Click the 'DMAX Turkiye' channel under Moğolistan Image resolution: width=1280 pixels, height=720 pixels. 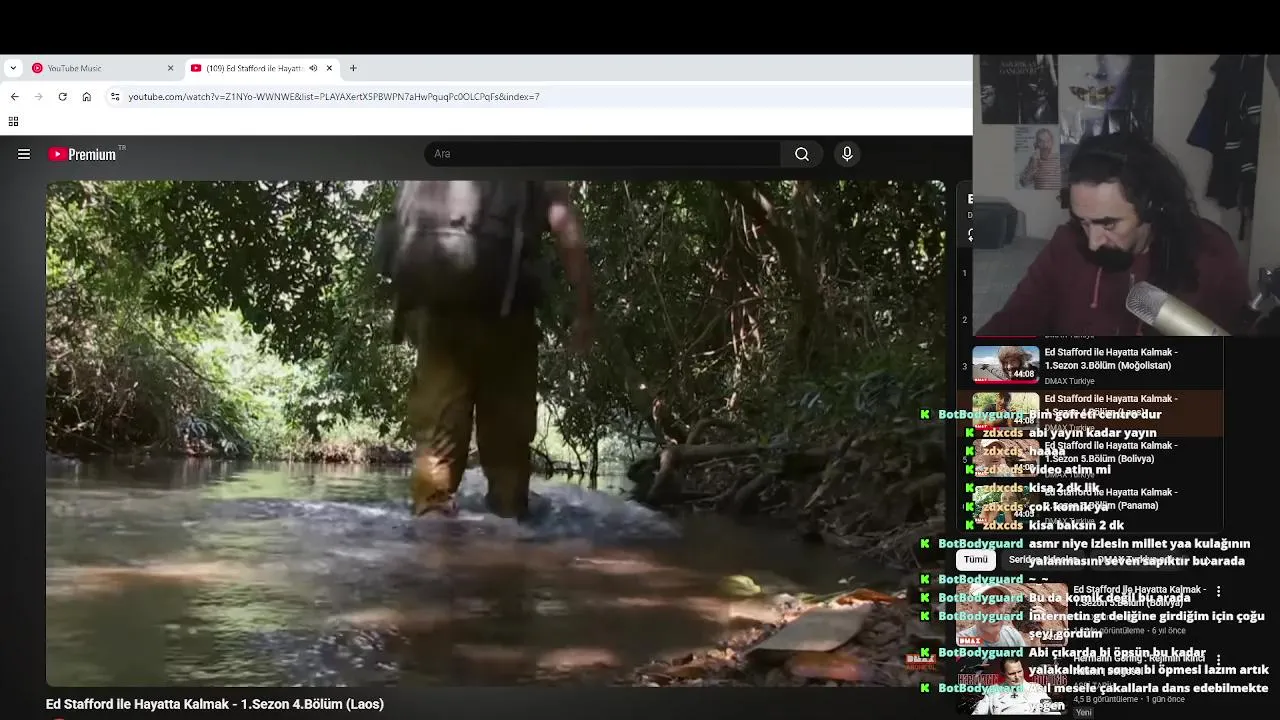coord(1069,381)
